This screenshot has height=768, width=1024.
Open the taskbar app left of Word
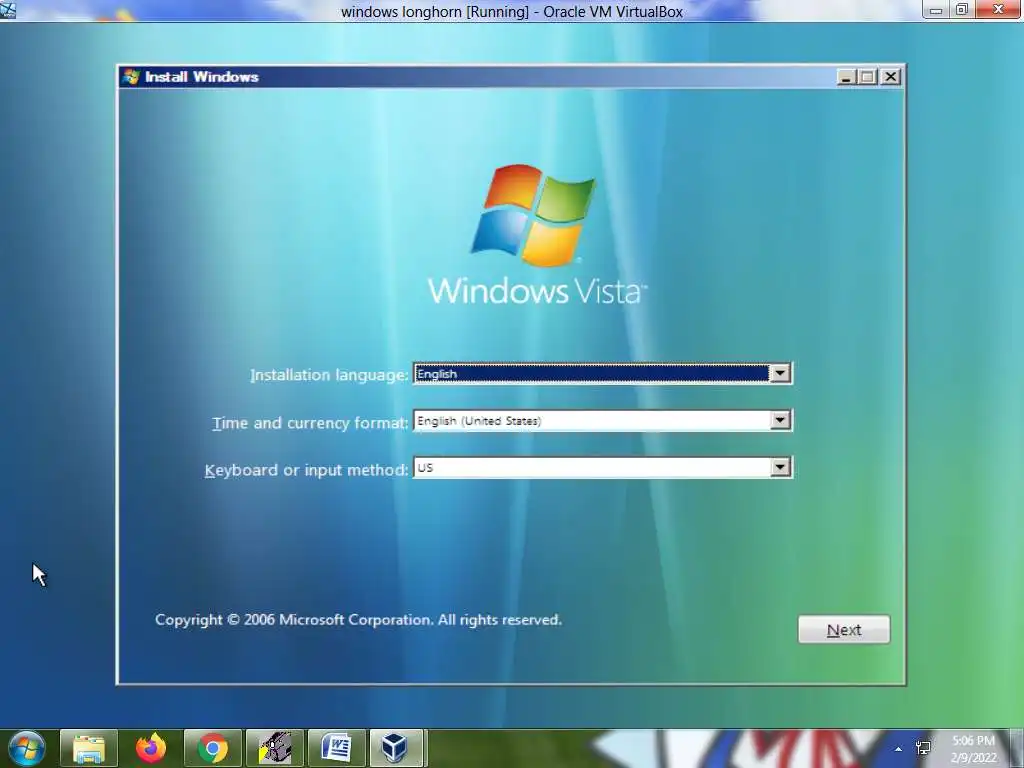click(x=275, y=748)
